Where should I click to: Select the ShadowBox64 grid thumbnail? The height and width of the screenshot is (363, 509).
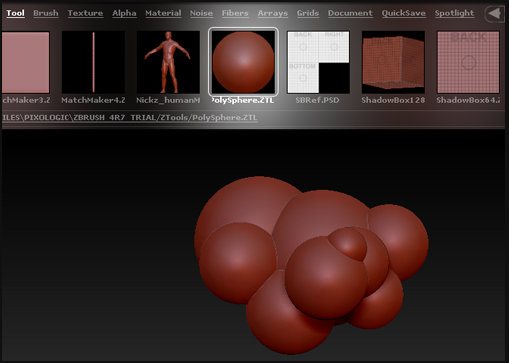[x=468, y=62]
